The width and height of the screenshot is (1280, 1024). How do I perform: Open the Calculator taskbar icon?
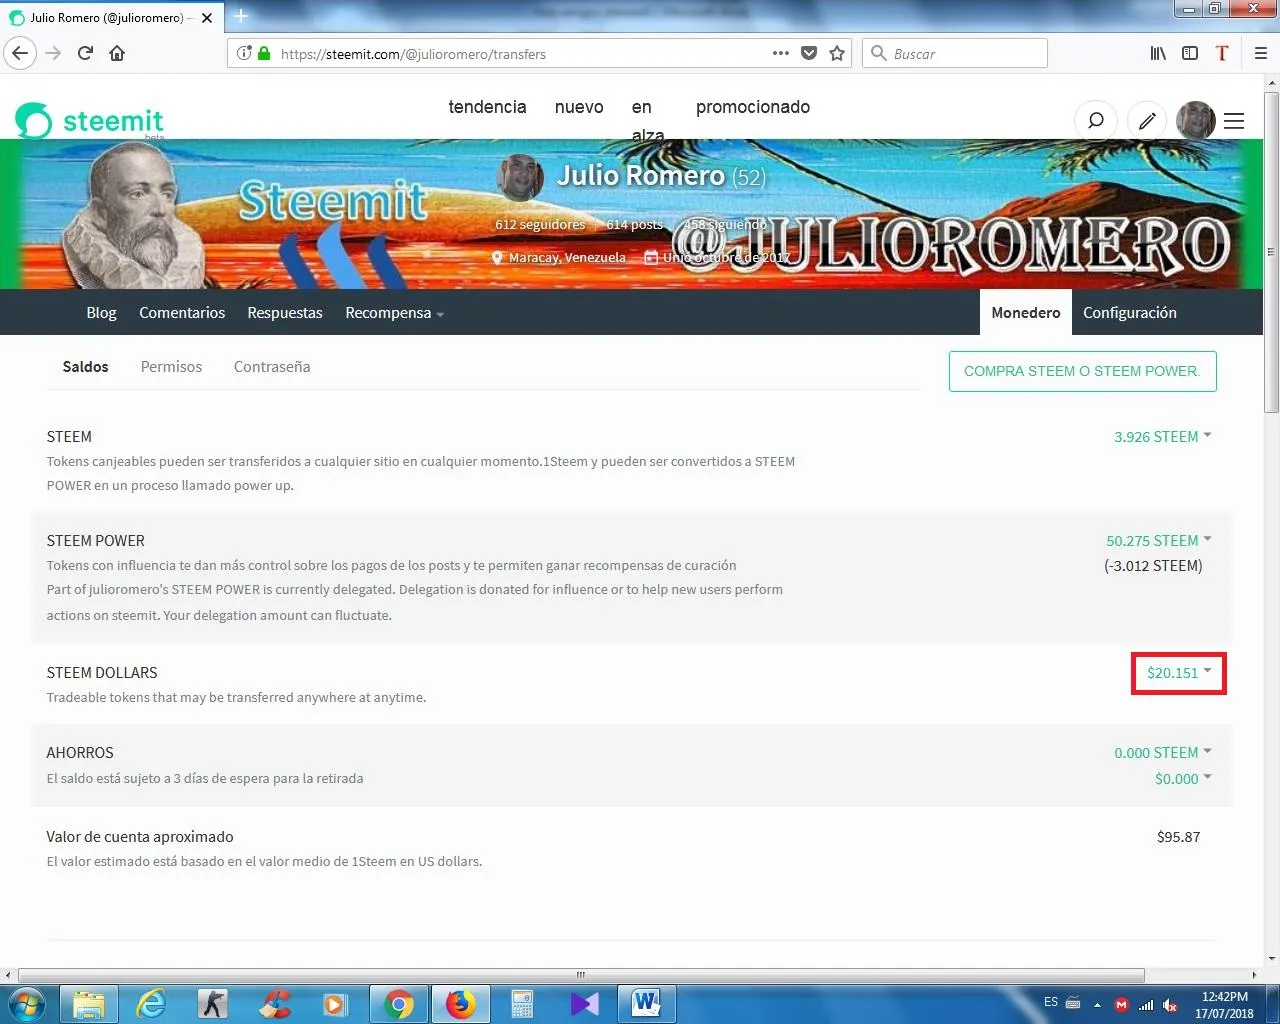coord(522,1004)
